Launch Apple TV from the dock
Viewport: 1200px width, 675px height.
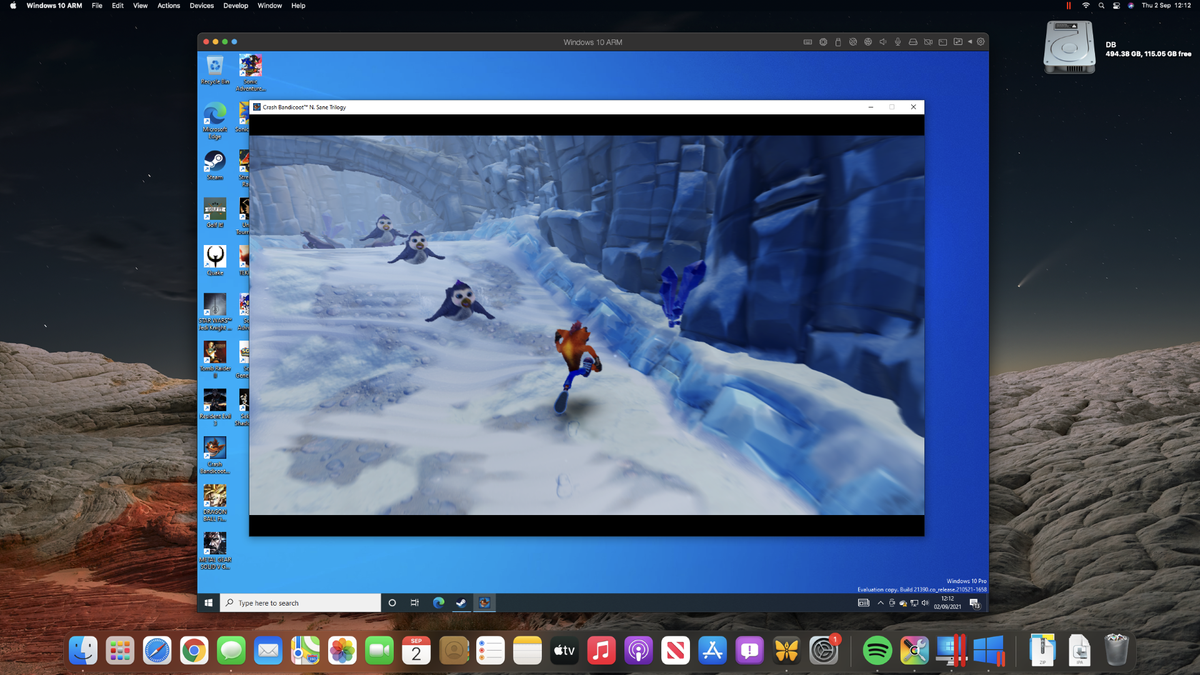coord(564,651)
